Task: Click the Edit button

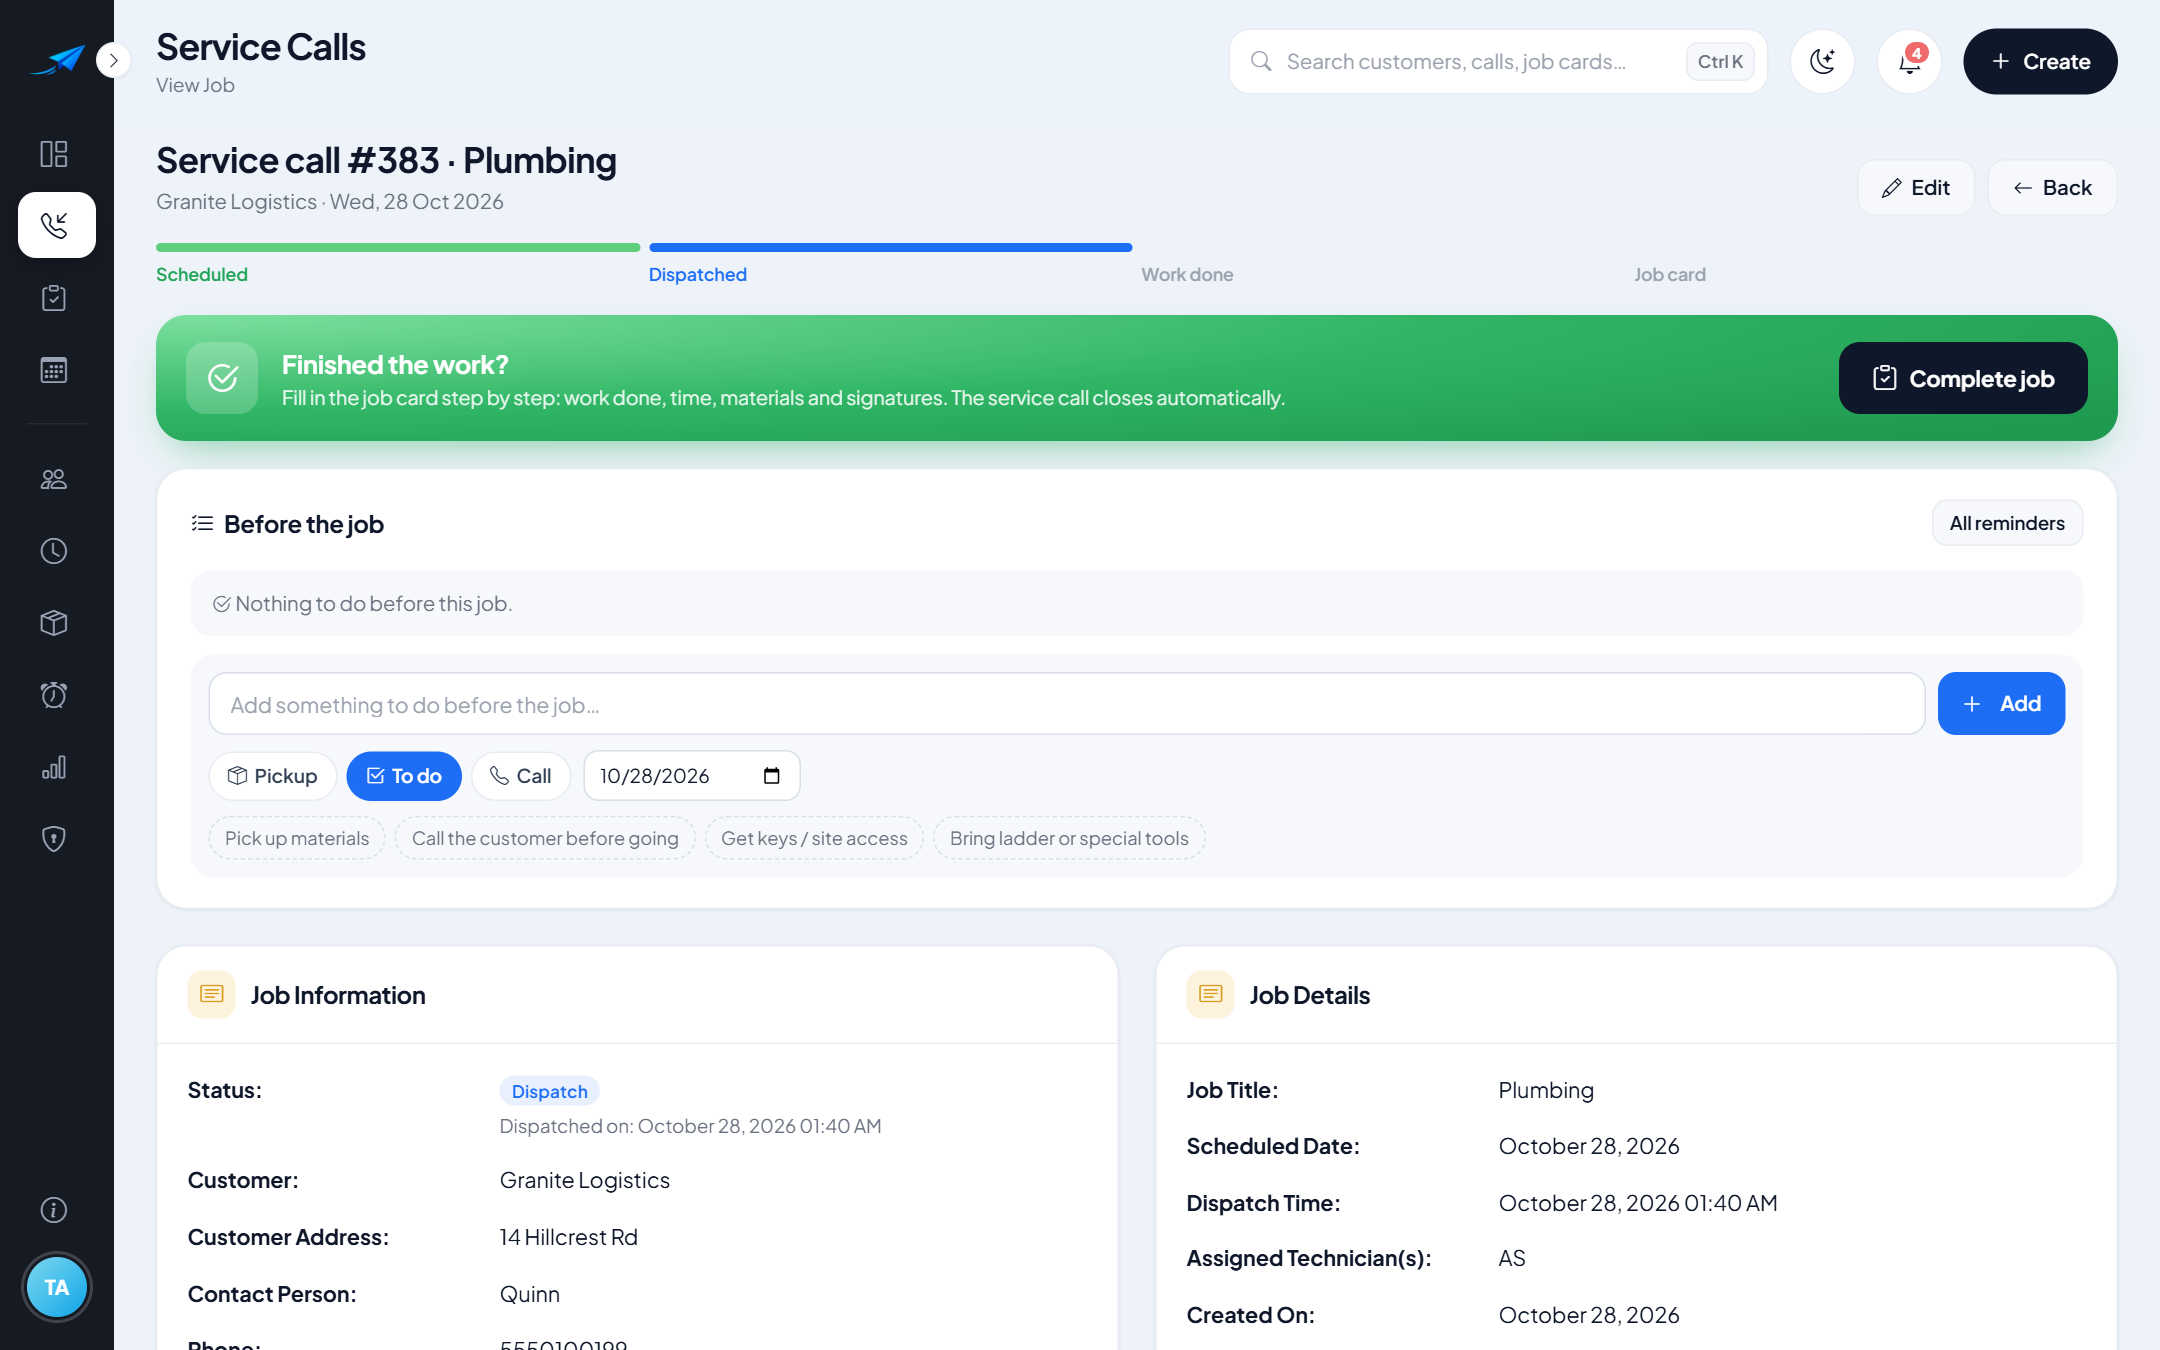Action: click(1915, 187)
